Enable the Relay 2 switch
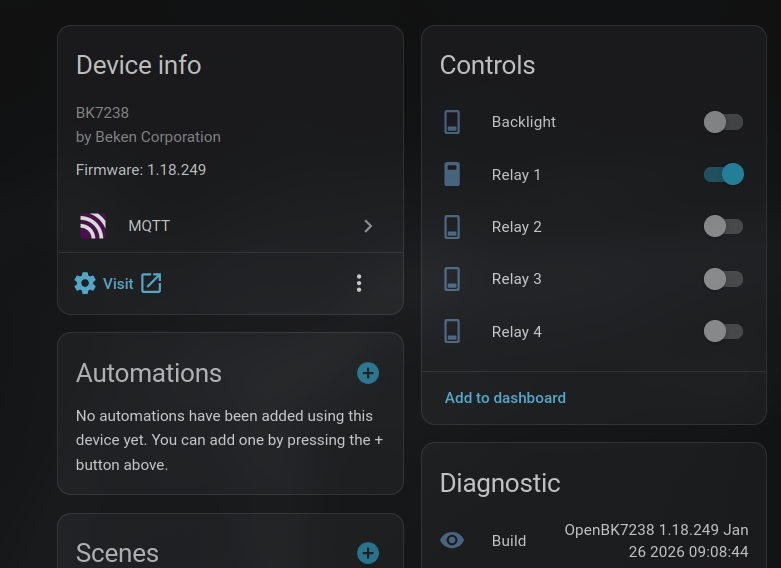 (723, 227)
